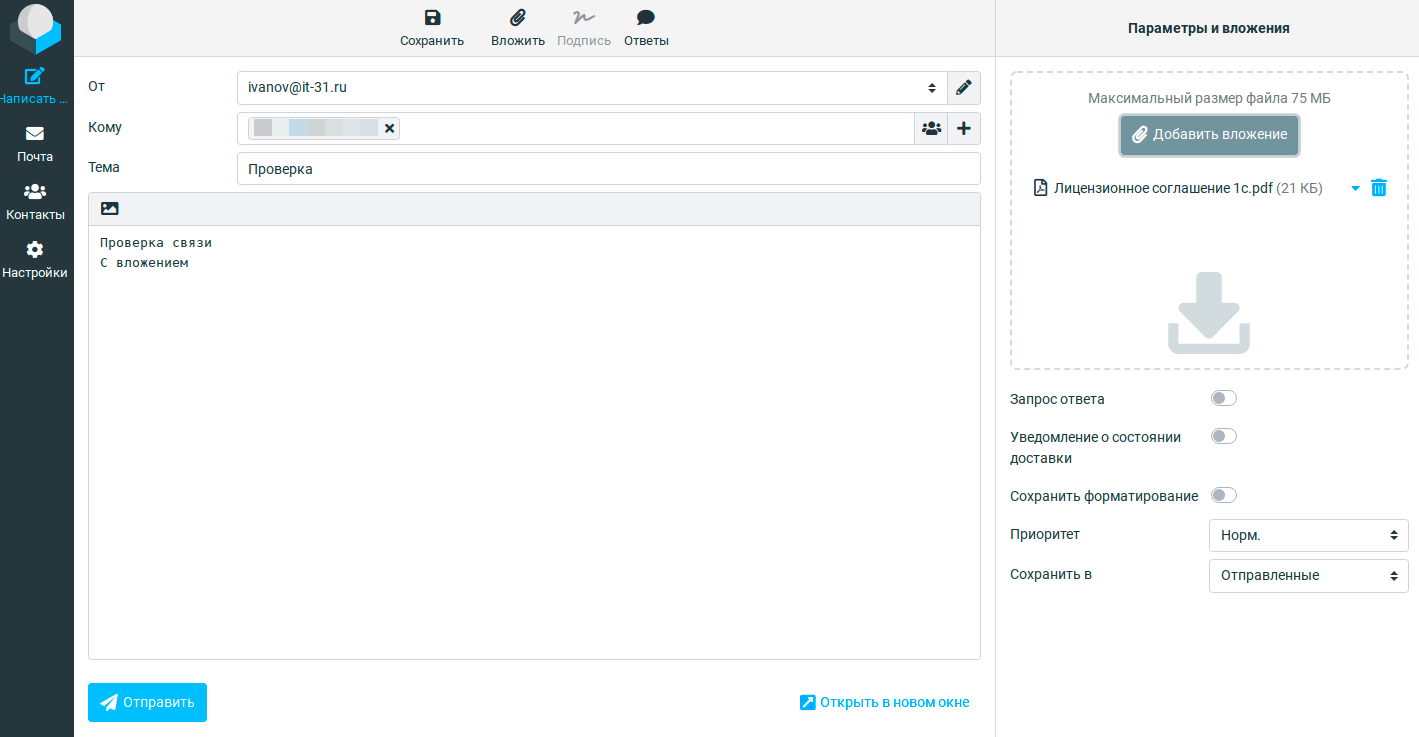This screenshot has width=1419, height=737.
Task: Click the Вложить paperclip toolbar item
Action: (x=518, y=28)
